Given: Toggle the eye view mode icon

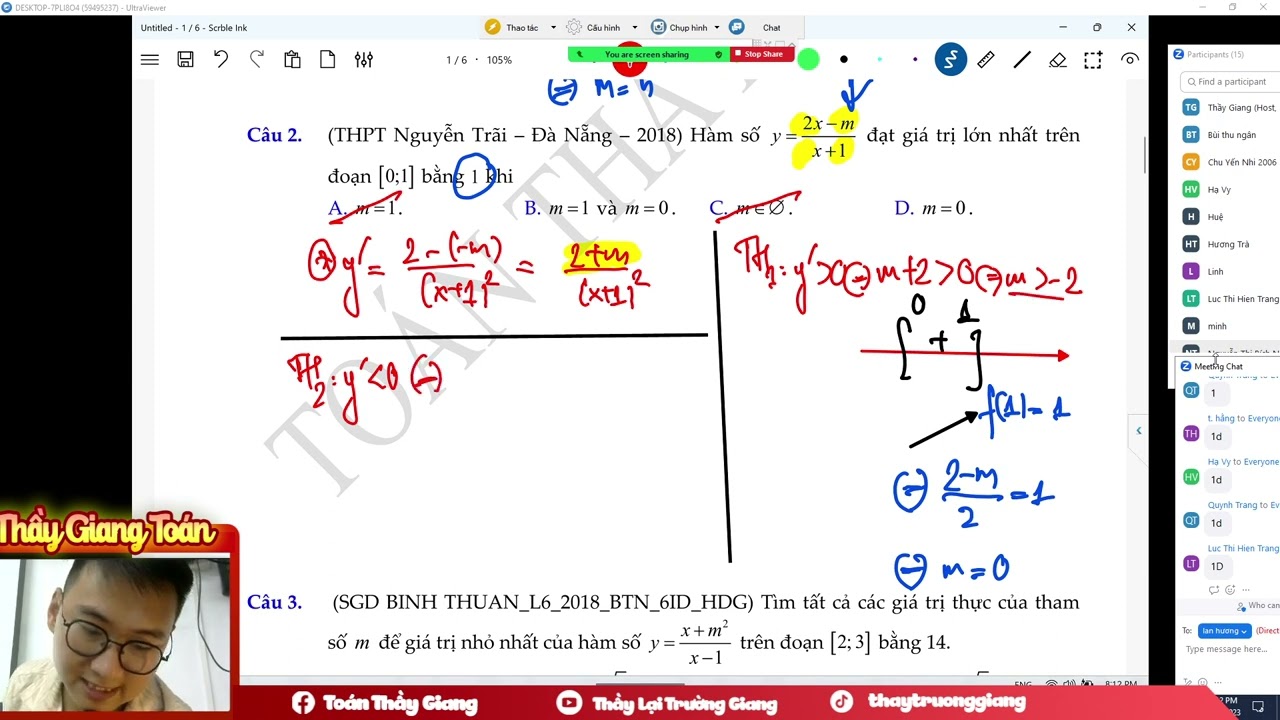Looking at the screenshot, I should pos(1130,60).
